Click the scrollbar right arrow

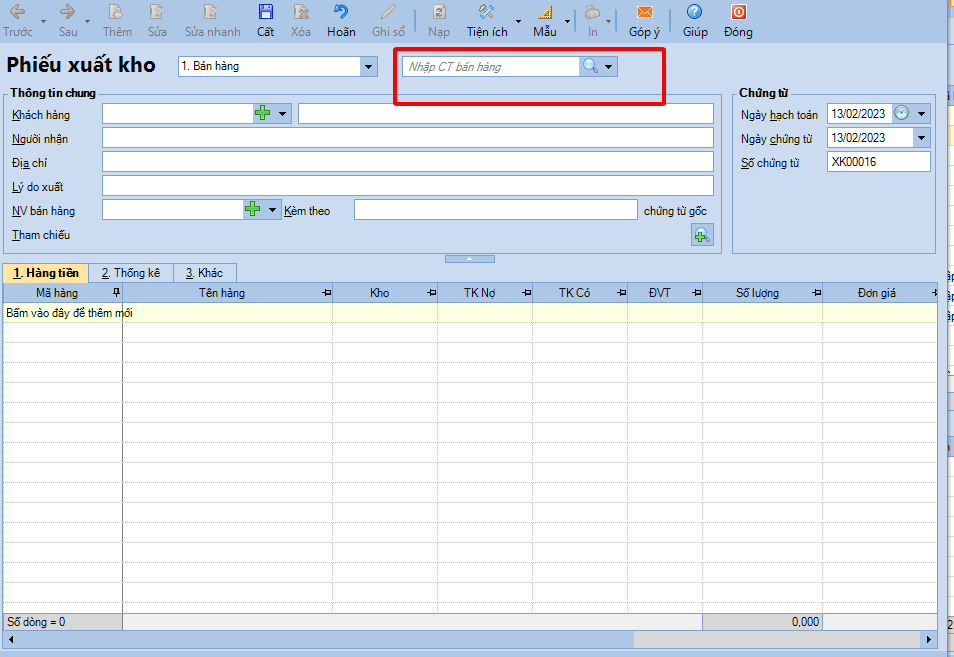pyautogui.click(x=928, y=639)
